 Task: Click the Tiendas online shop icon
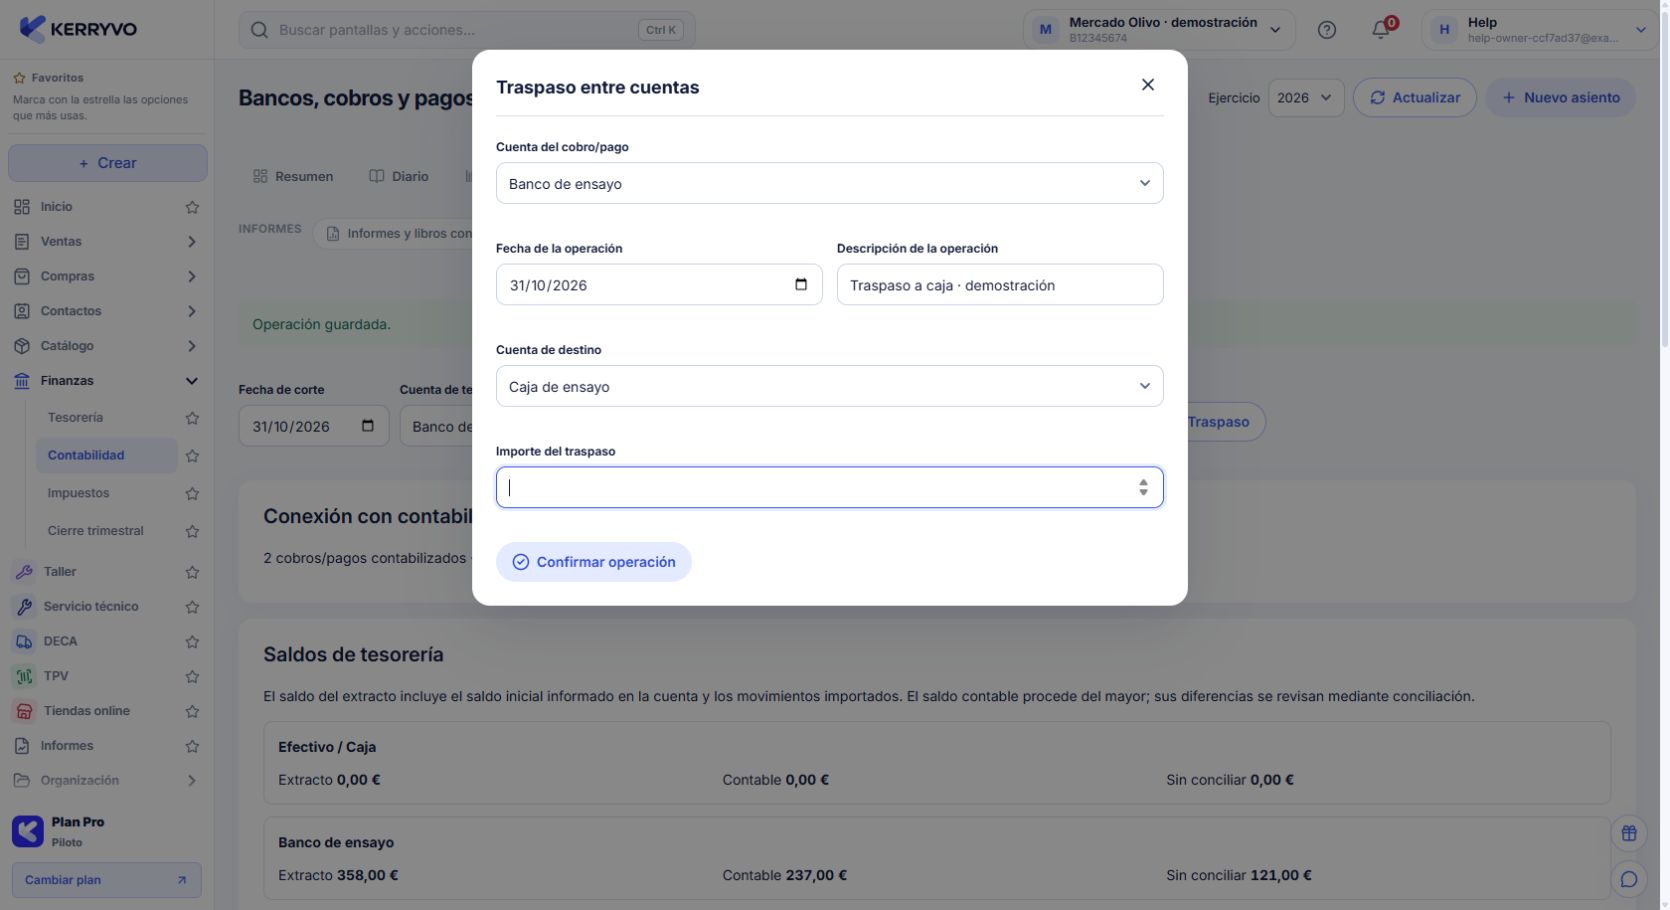(23, 711)
